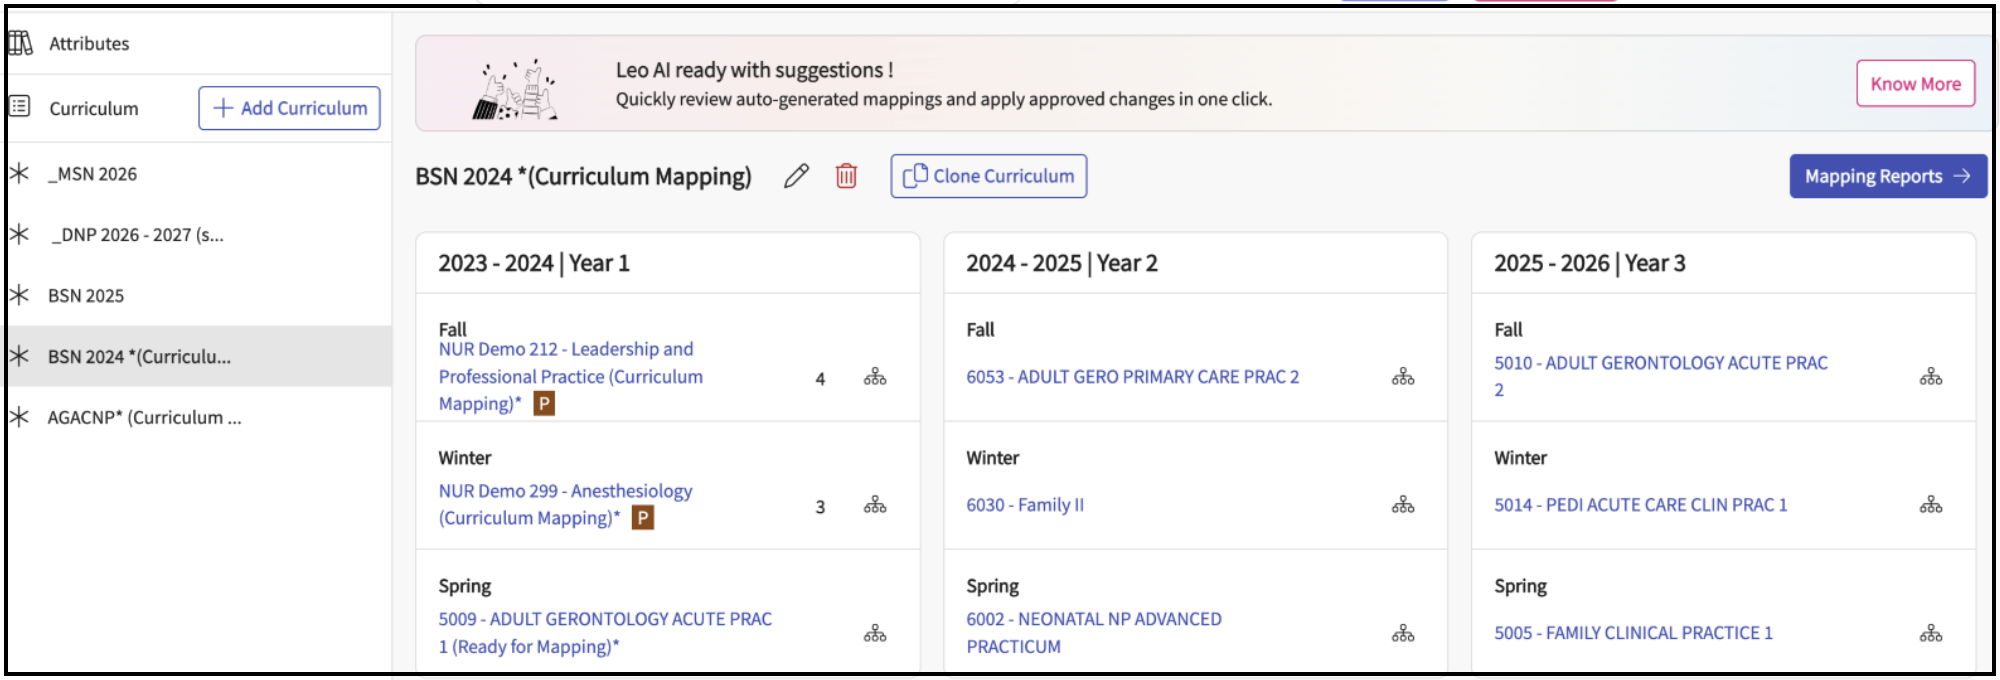
Task: Click hierarchy icon for 5014 Pedi Acute Care
Action: [x=1930, y=505]
